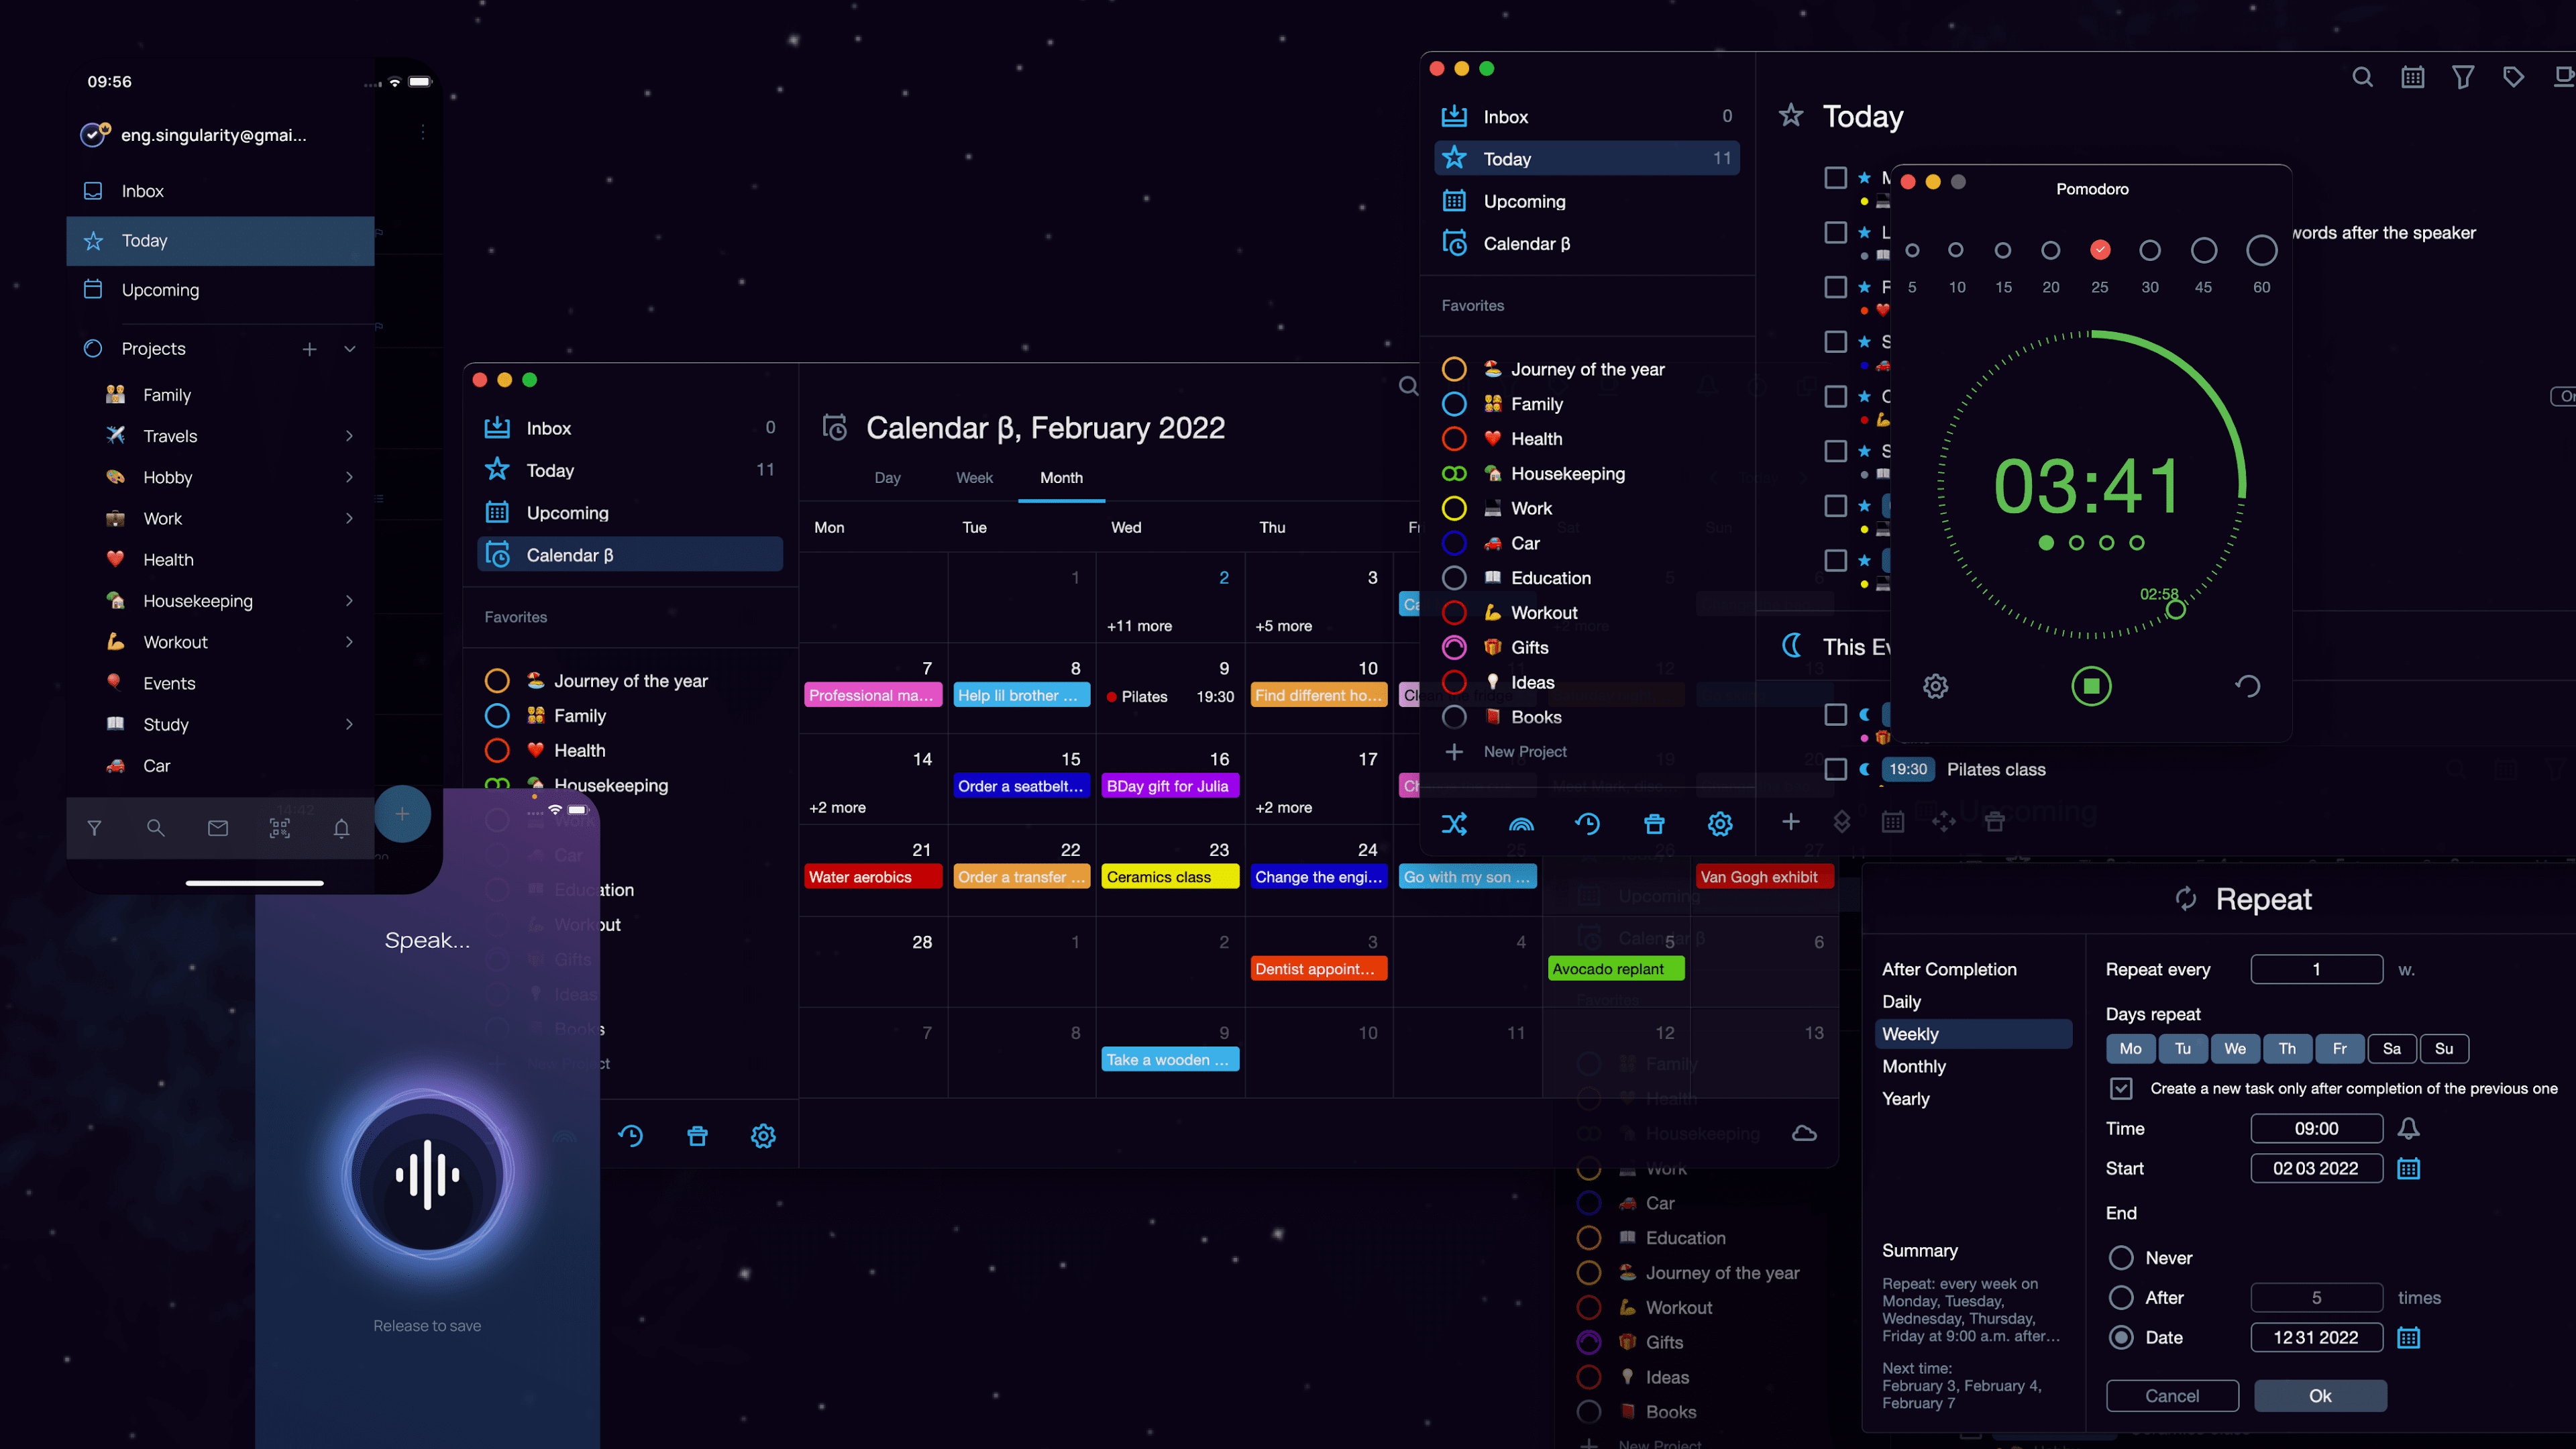Select 45 minute Pomodoro duration circle
Screen dimensions: 2576x1449
[x=2204, y=250]
